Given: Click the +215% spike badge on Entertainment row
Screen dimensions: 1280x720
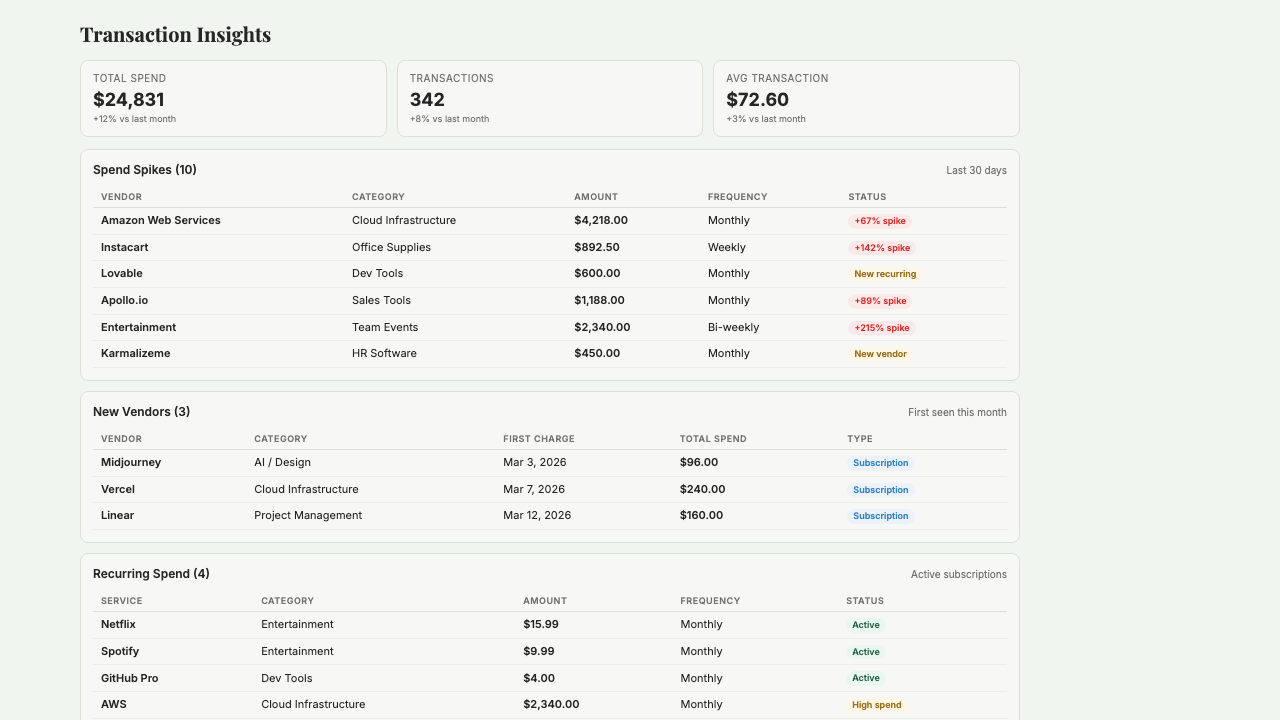Looking at the screenshot, I should (x=880, y=327).
